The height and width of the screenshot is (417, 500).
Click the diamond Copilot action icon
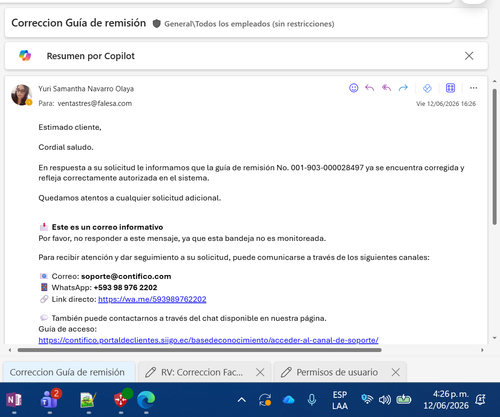tap(427, 88)
